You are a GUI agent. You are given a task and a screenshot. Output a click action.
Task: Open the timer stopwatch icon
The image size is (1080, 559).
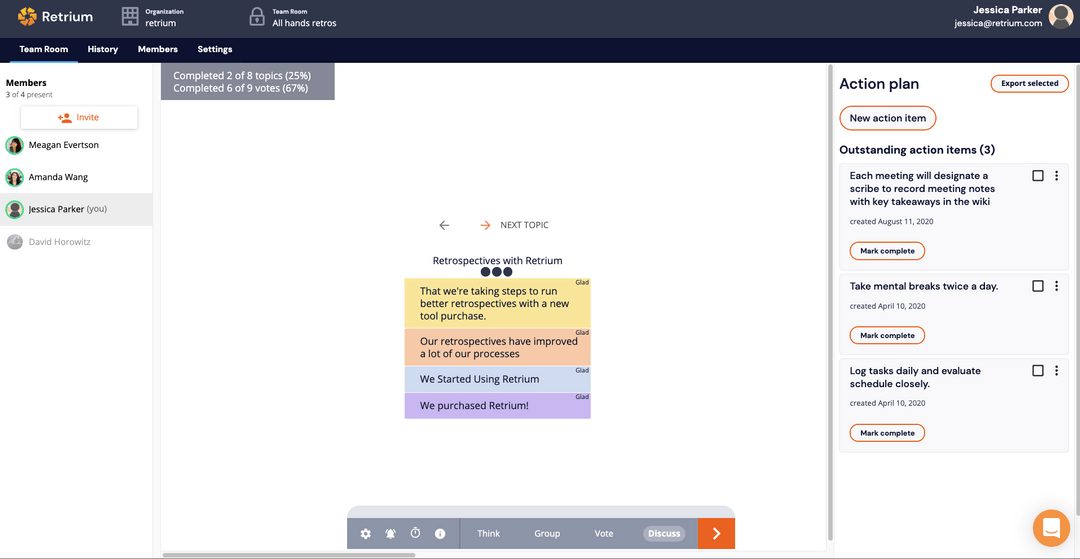click(415, 533)
